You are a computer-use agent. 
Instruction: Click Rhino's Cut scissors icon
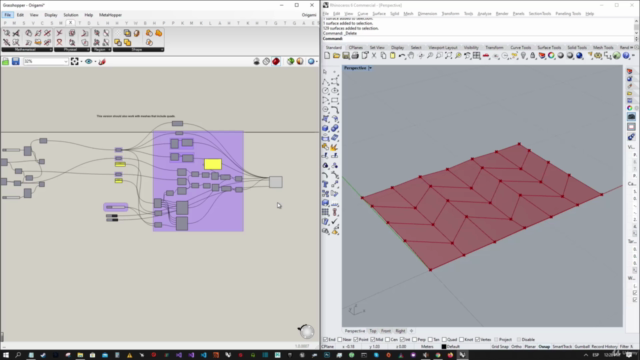(374, 56)
